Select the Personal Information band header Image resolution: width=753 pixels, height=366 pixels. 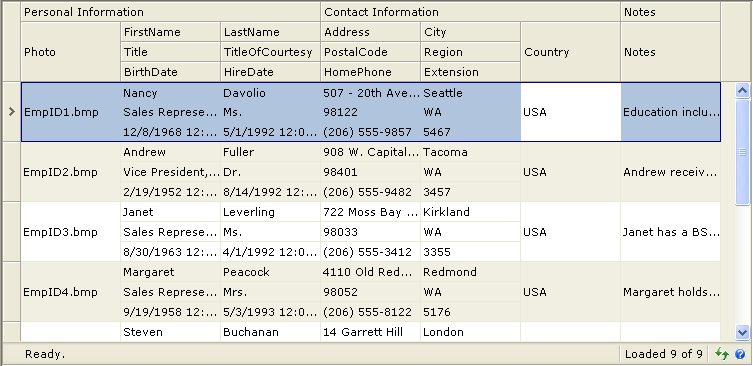(170, 12)
